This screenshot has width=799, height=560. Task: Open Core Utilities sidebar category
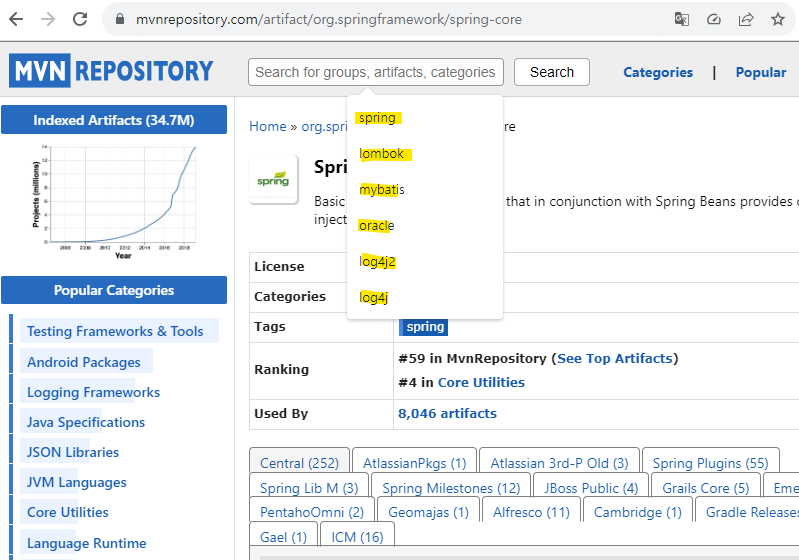pyautogui.click(x=68, y=512)
